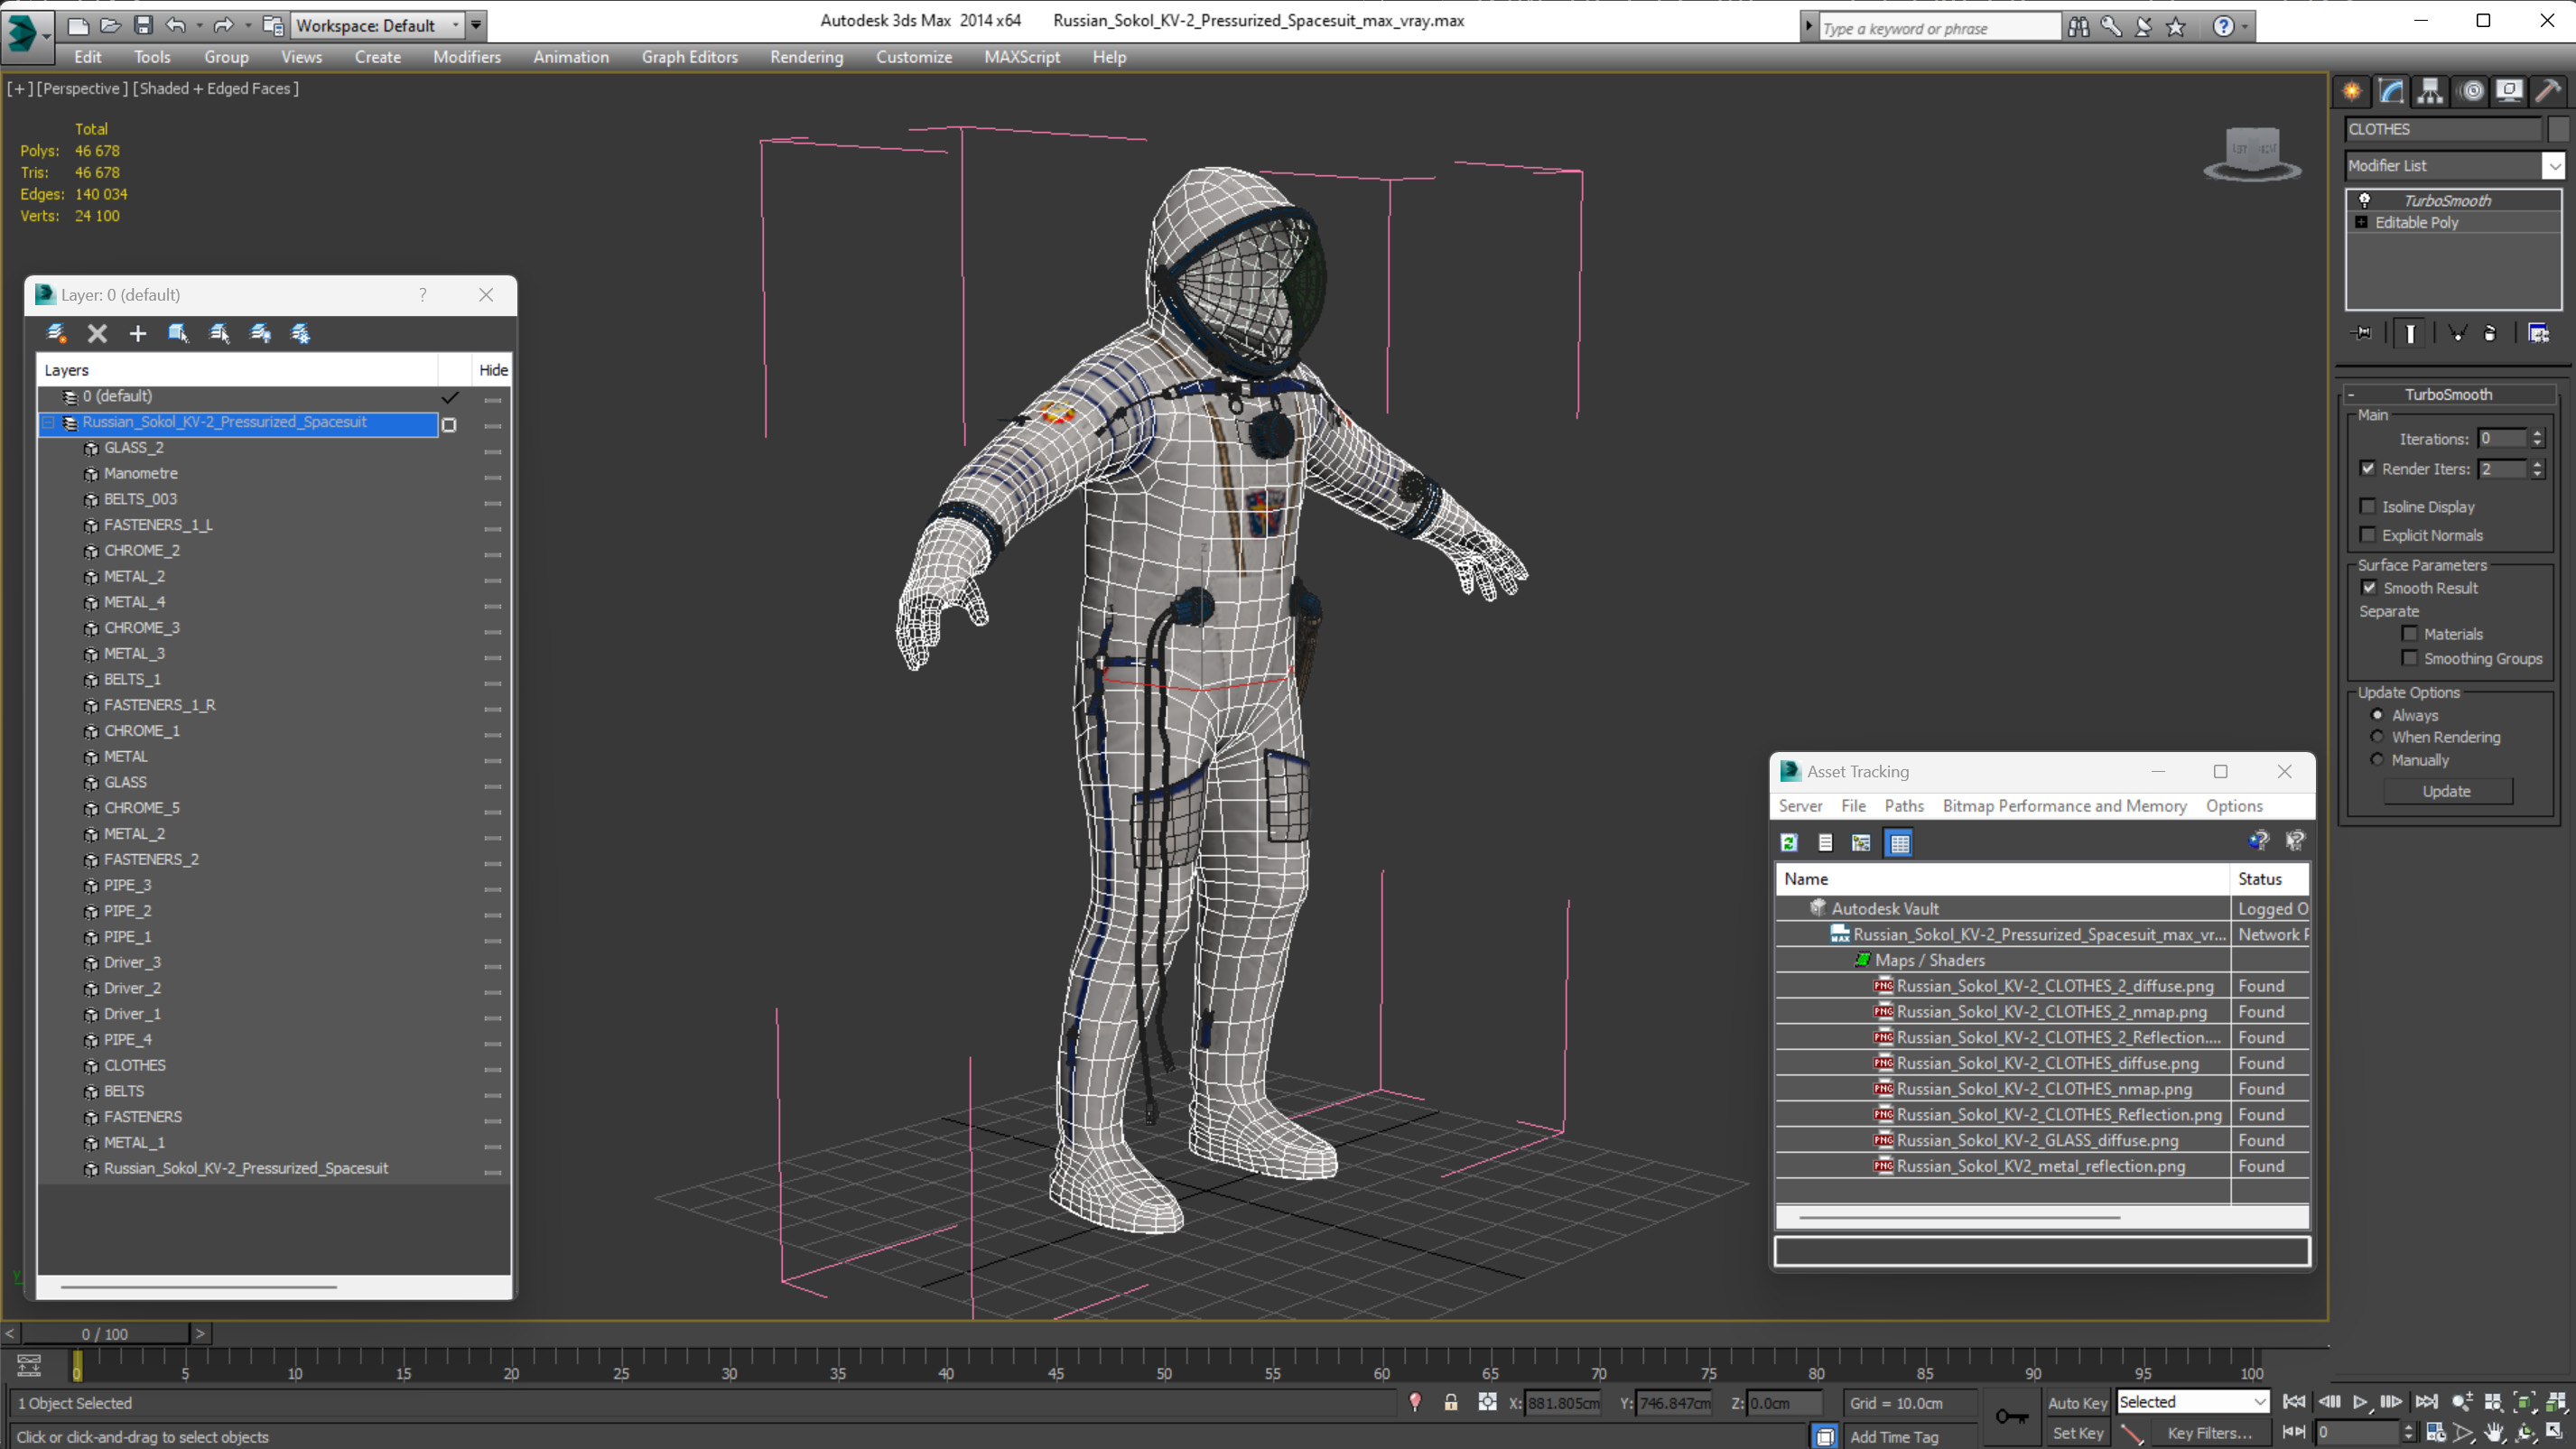
Task: Click the Auto Key button
Action: pos(2077,1403)
